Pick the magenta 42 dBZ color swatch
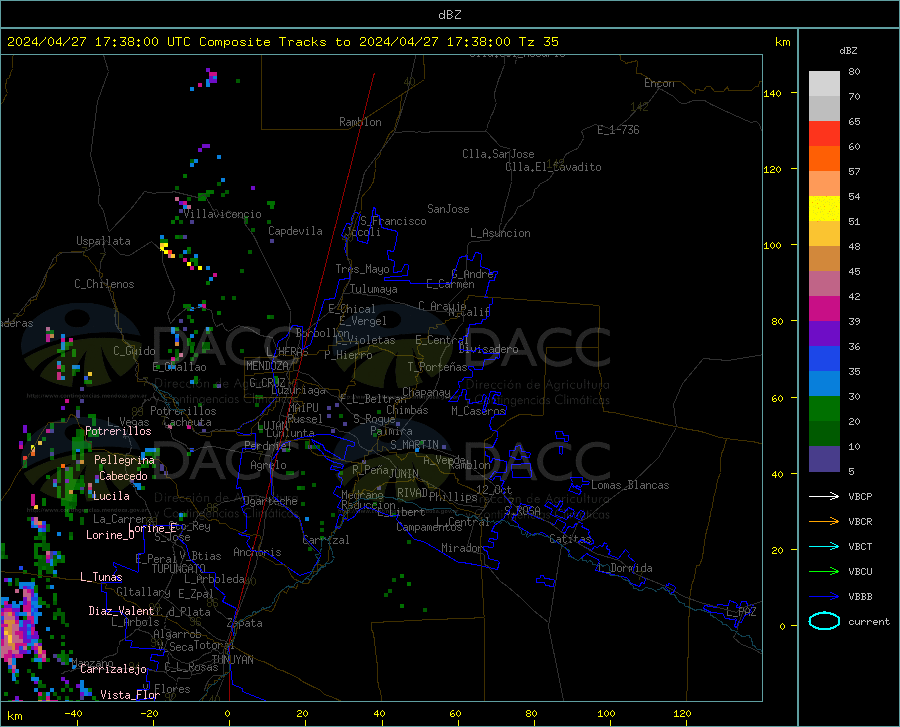 pyautogui.click(x=824, y=308)
